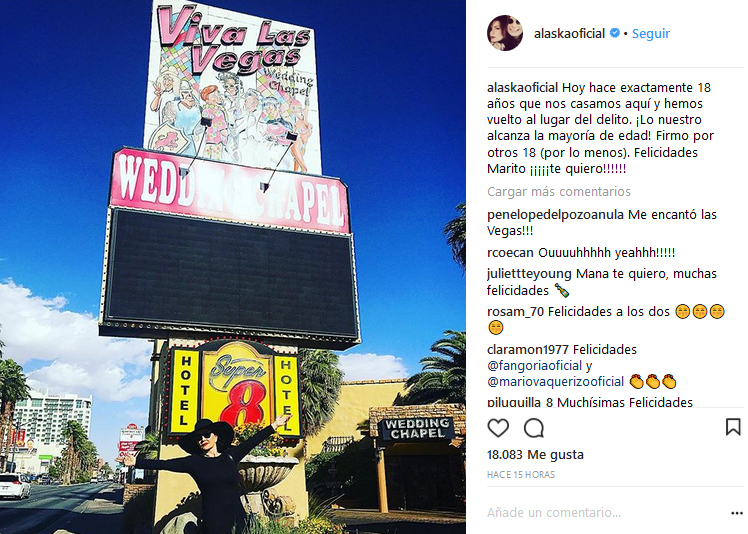This screenshot has height=534, width=748.
Task: Open the three-dot more options menu
Action: (737, 513)
